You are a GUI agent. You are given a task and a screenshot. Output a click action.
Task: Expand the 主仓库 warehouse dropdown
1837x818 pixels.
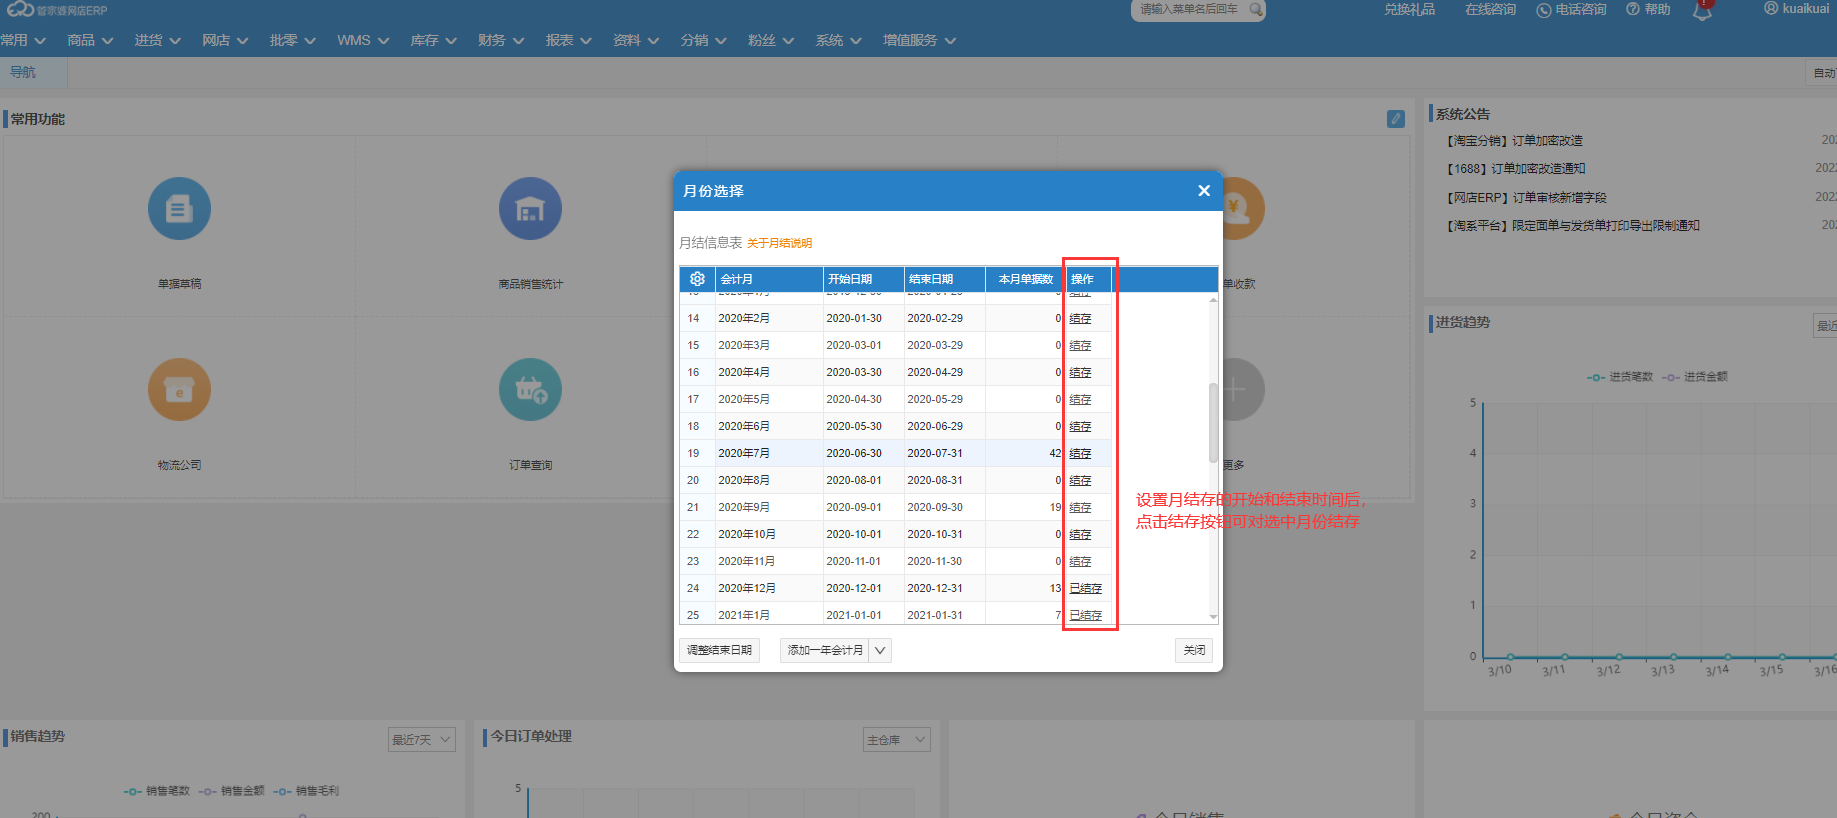pos(896,740)
